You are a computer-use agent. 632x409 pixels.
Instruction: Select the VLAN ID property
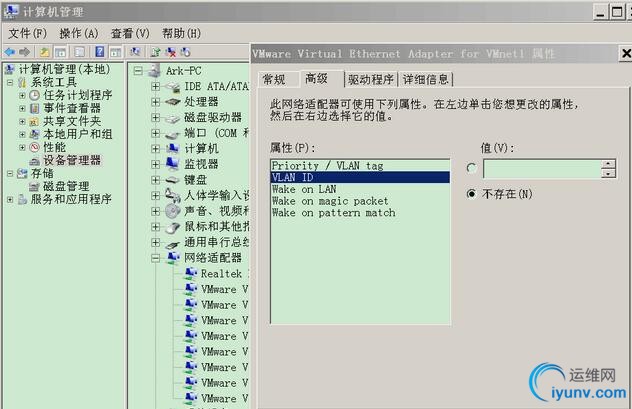[360, 177]
